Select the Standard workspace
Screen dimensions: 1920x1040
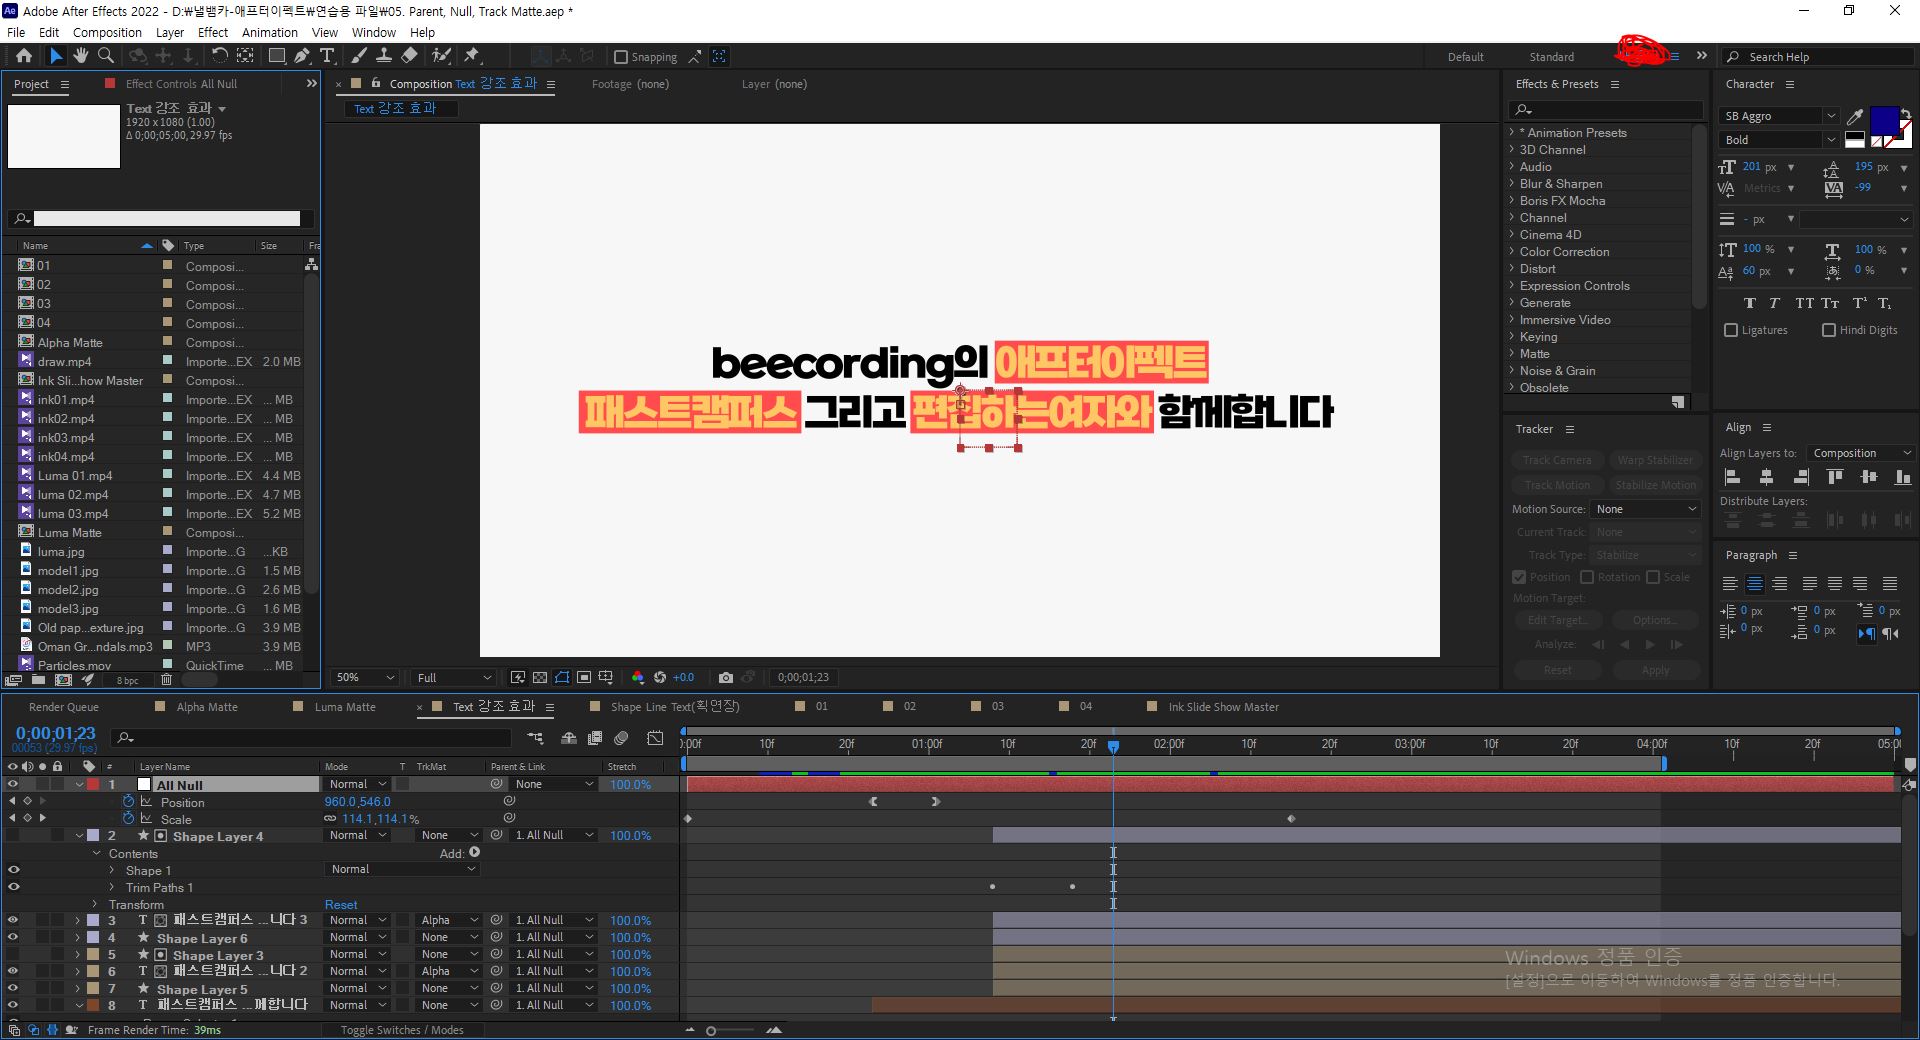click(1551, 57)
